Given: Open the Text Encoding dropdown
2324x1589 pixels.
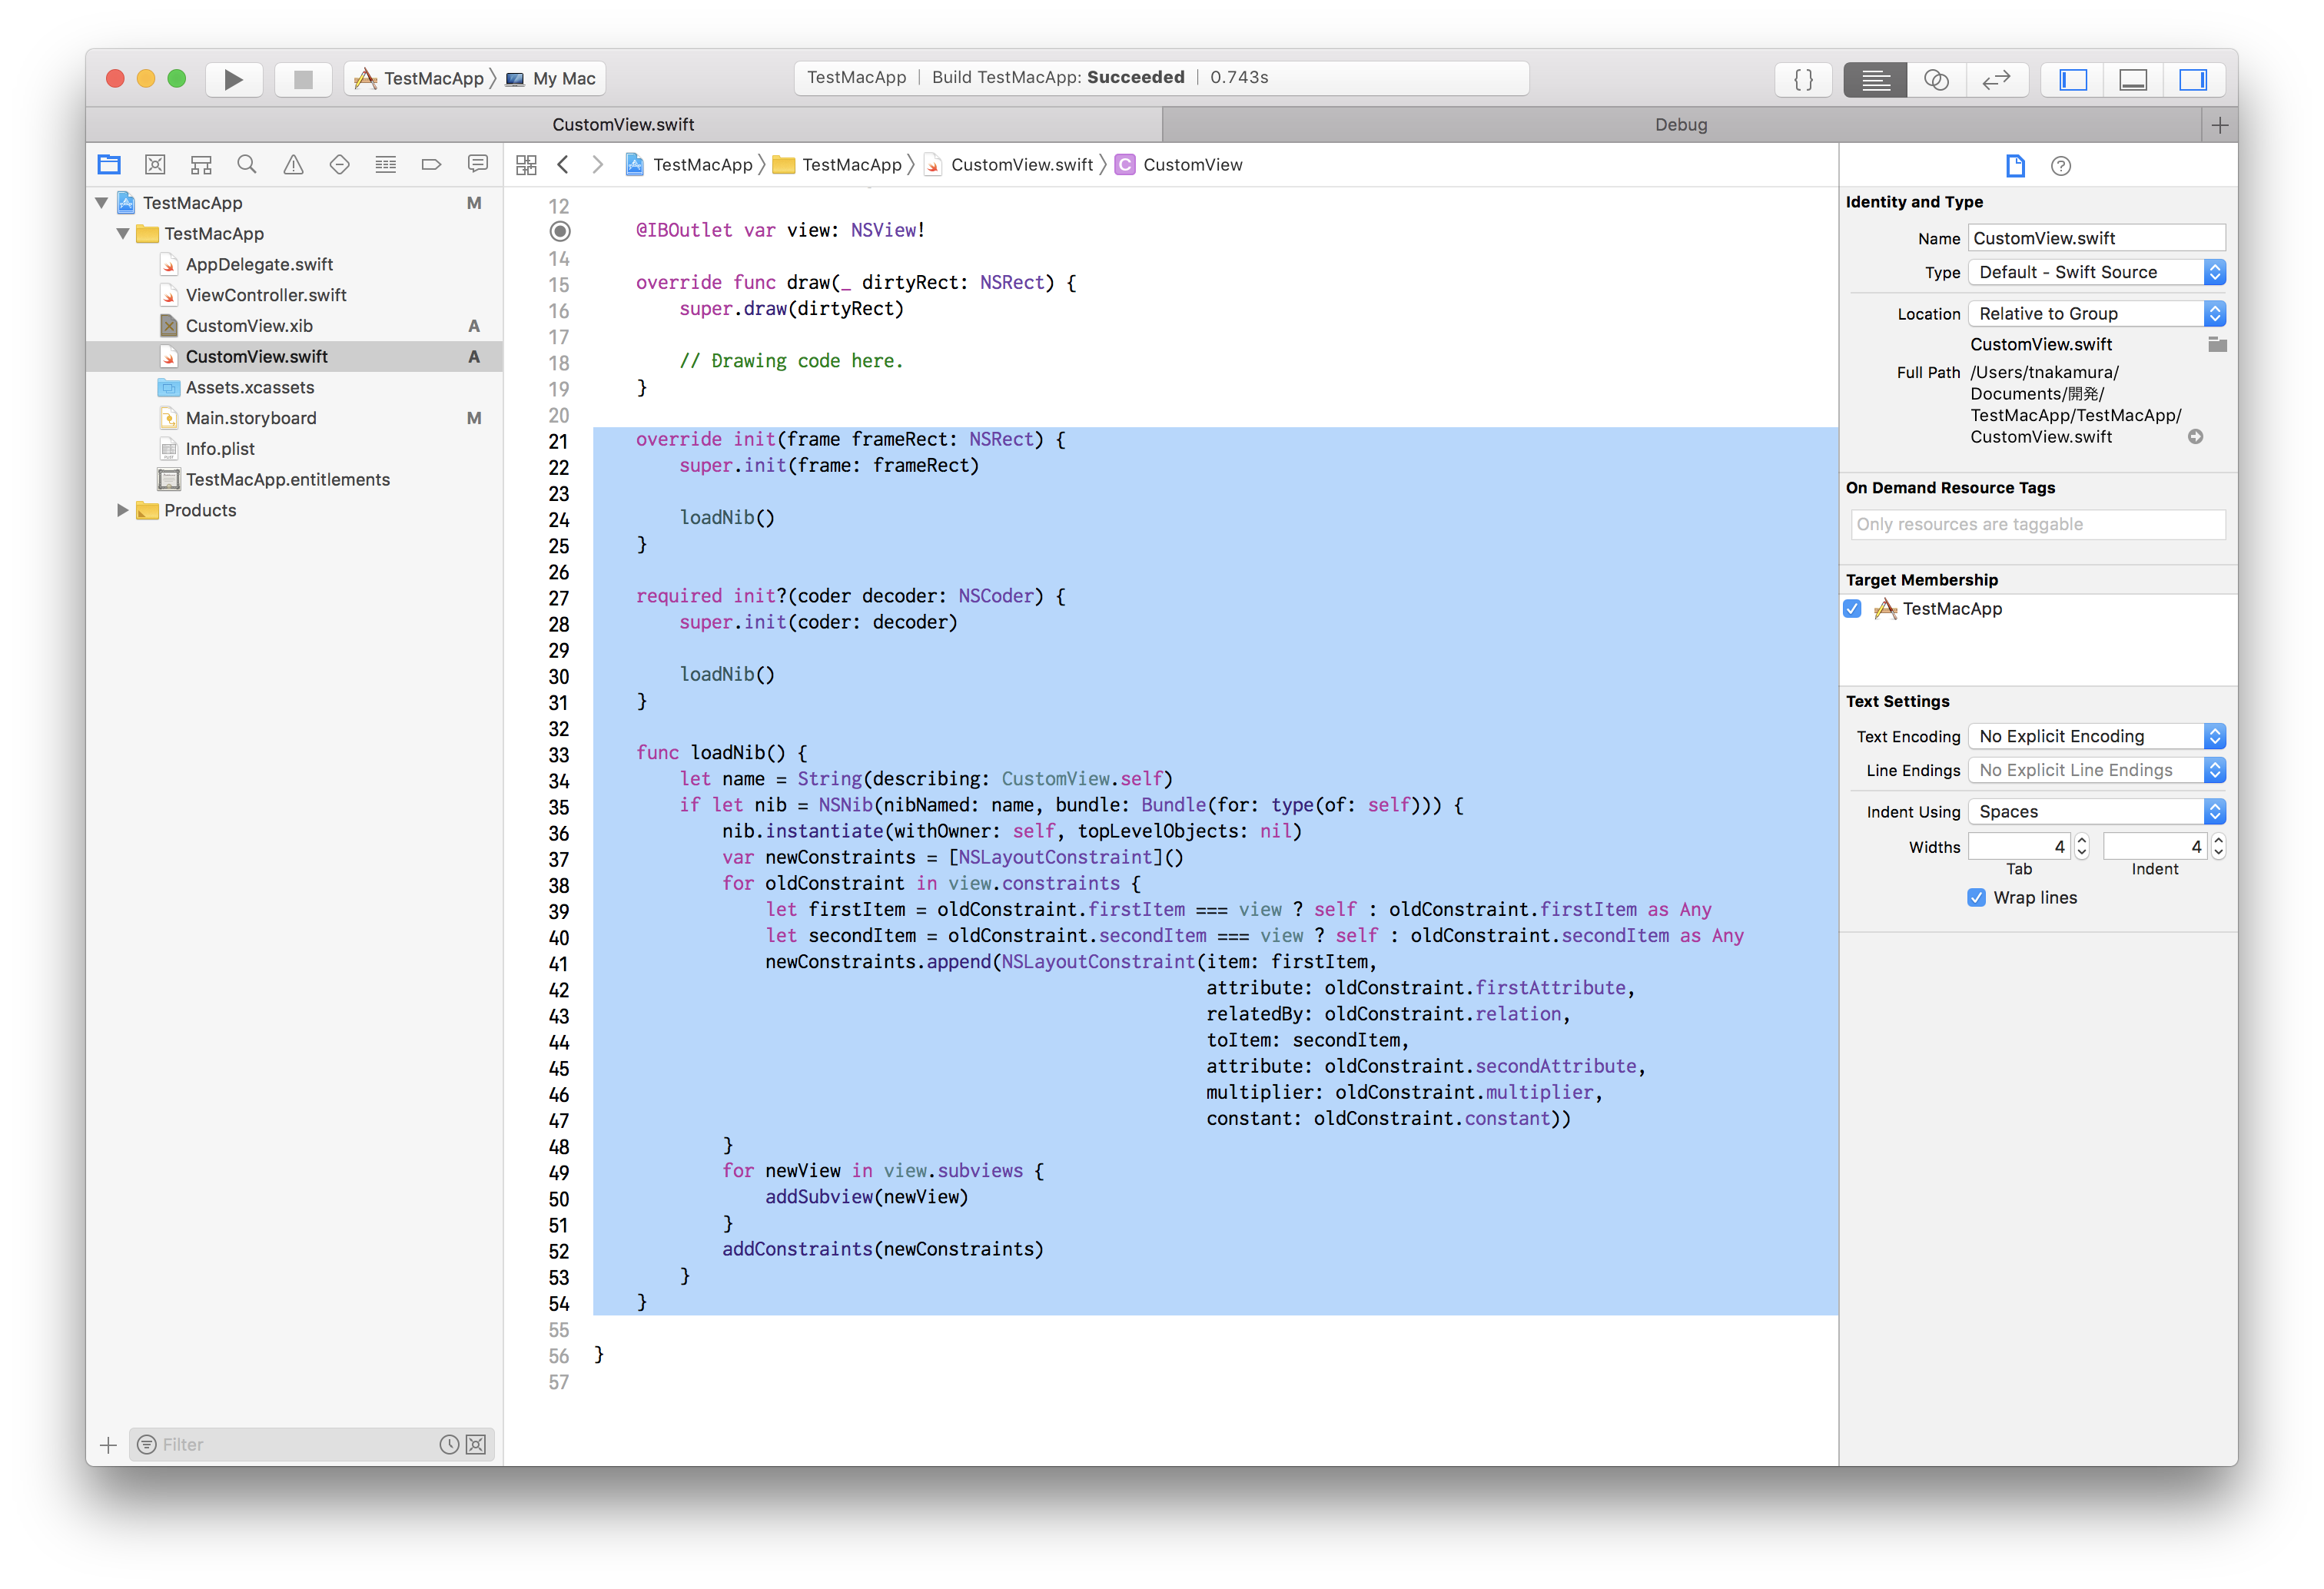Looking at the screenshot, I should point(2096,736).
